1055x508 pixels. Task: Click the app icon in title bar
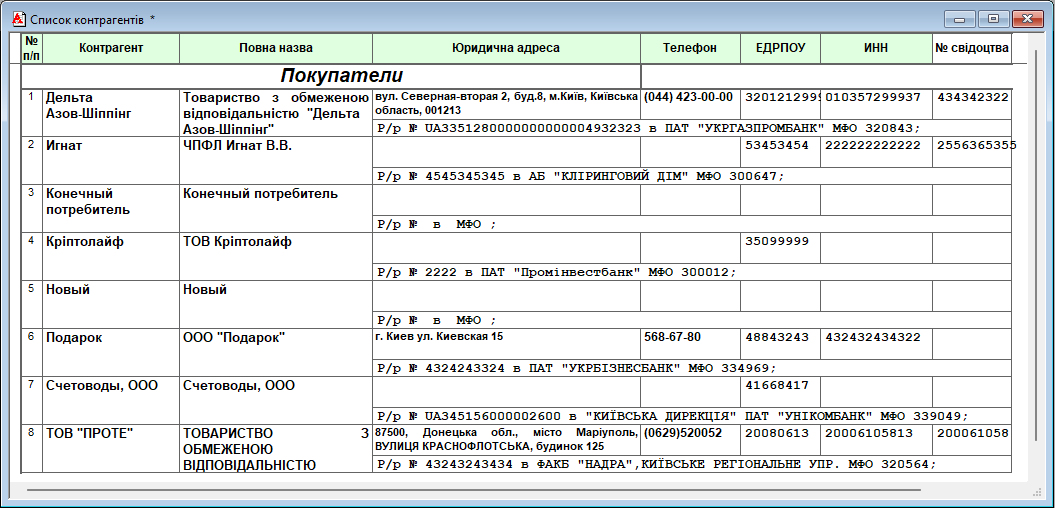pos(20,19)
